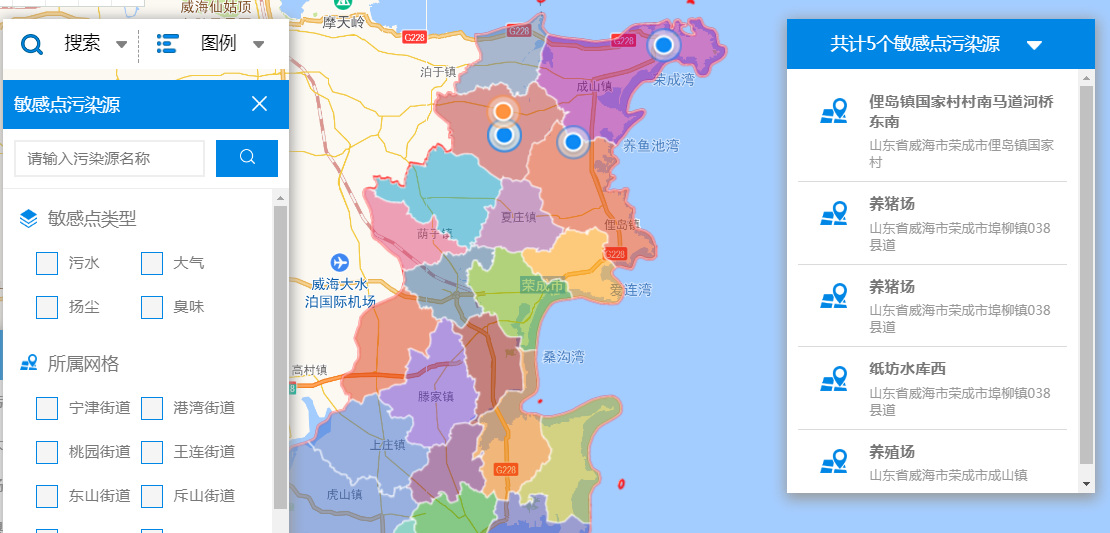Click the 共计5个敏感点污染源 header
The height and width of the screenshot is (533, 1110).
[x=940, y=44]
